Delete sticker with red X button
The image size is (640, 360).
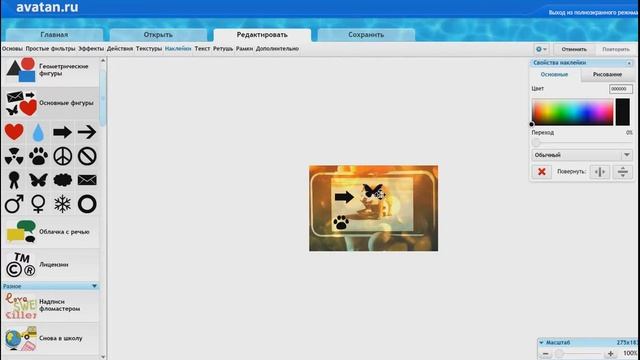tap(542, 172)
